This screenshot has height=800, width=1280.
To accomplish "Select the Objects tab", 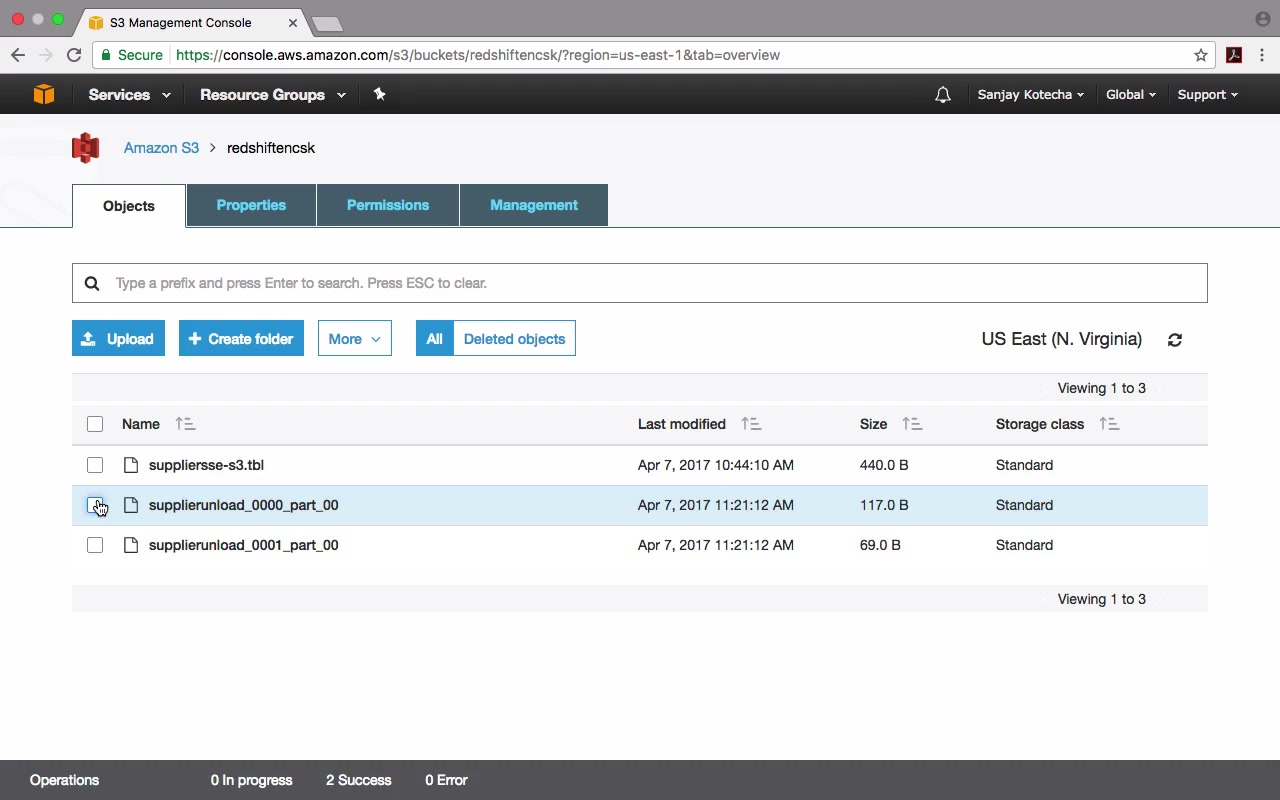I will tap(129, 206).
